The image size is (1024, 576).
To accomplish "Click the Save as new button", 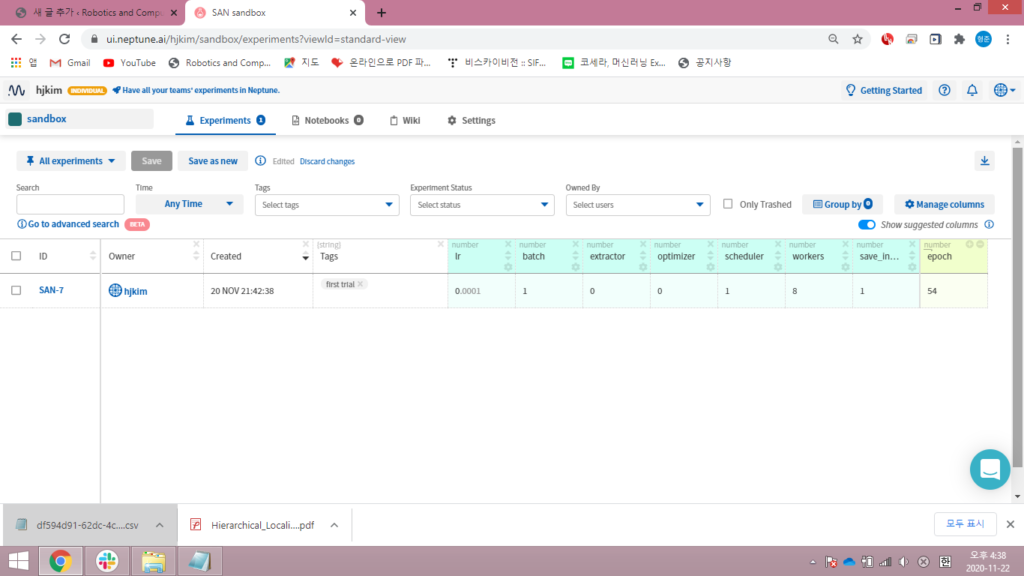I will point(213,161).
